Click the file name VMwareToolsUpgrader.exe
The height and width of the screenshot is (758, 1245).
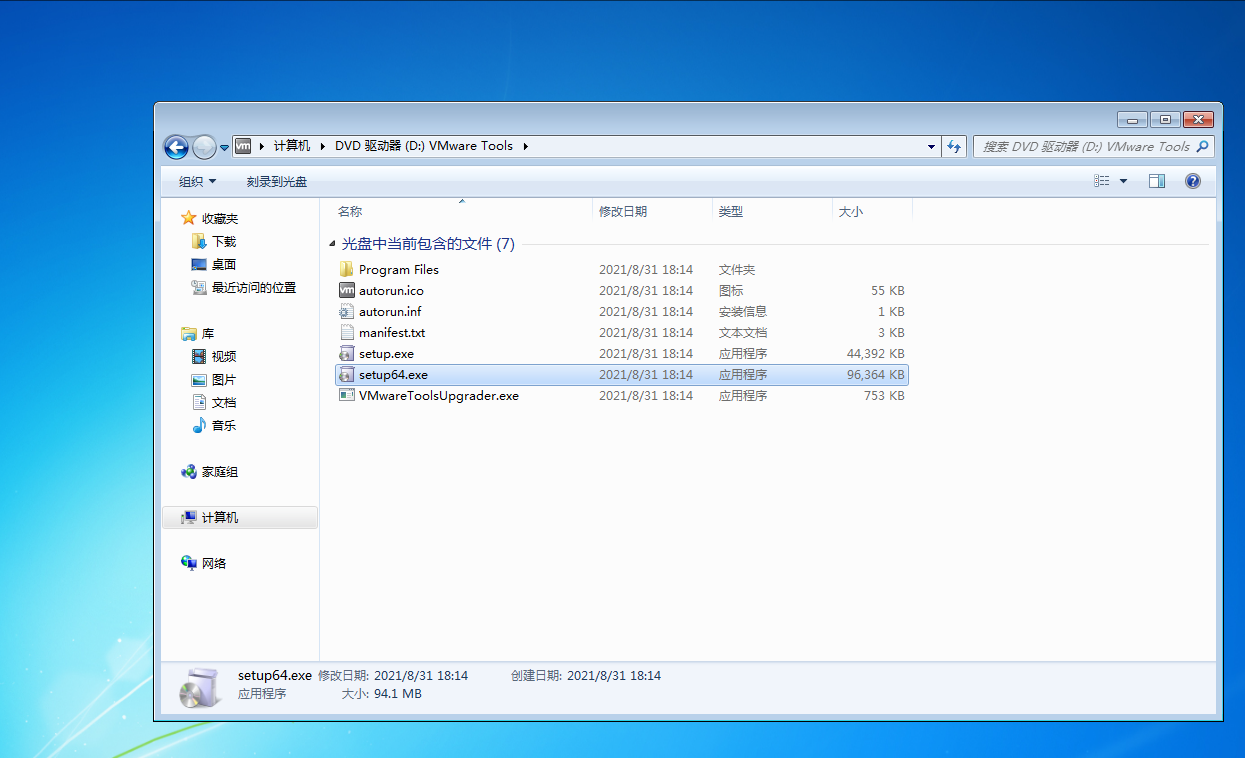(x=439, y=395)
